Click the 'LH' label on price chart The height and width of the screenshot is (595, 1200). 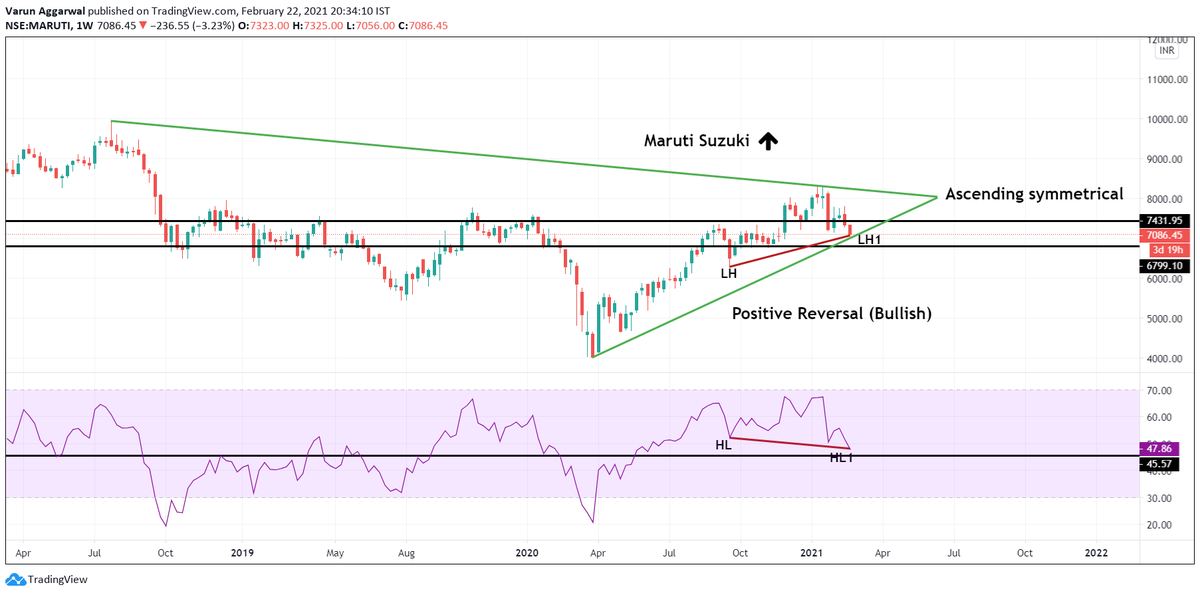tap(729, 273)
